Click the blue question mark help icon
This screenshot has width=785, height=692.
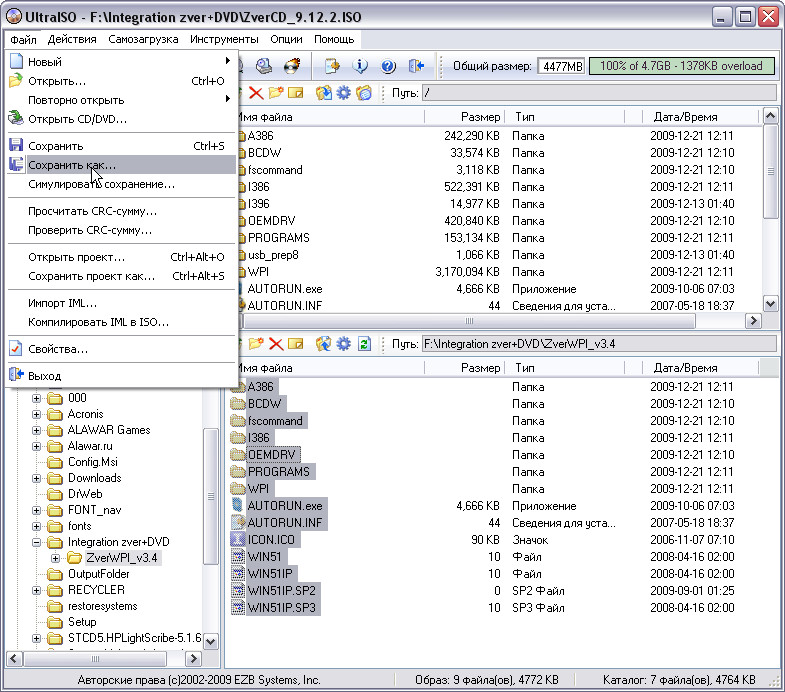388,66
